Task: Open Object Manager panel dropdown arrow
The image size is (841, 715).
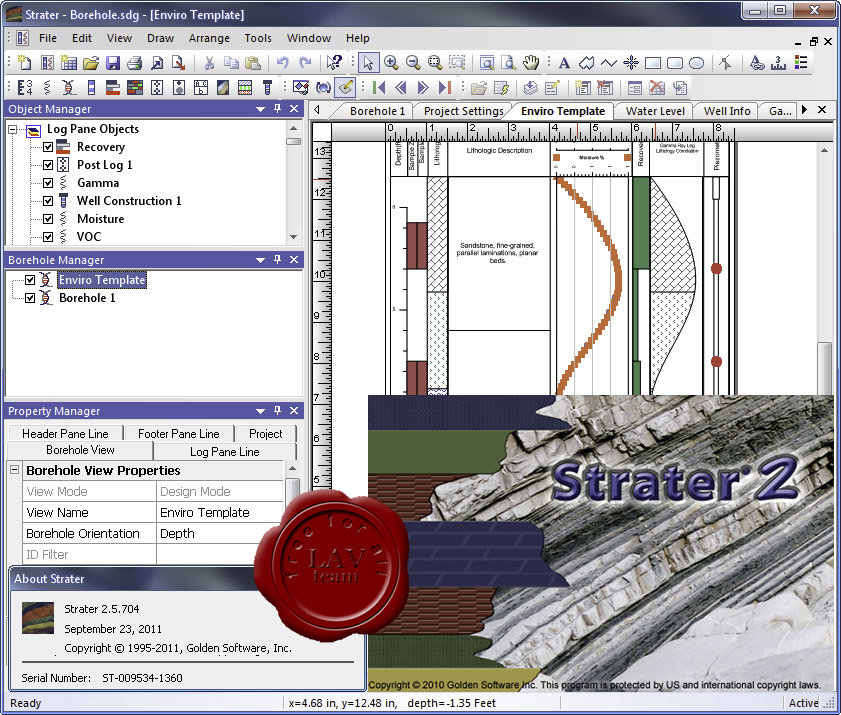Action: point(261,109)
